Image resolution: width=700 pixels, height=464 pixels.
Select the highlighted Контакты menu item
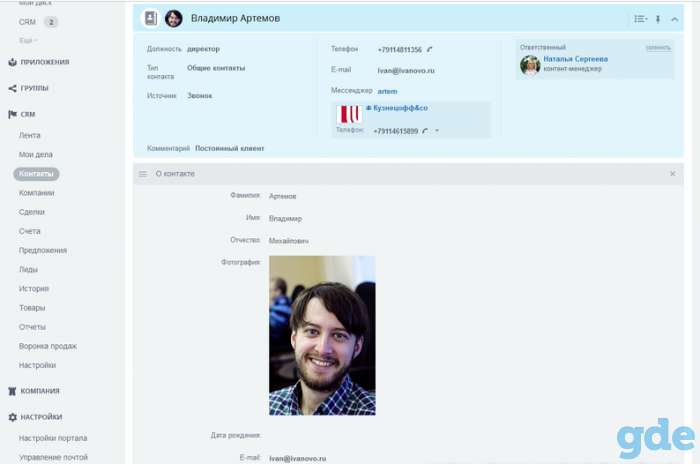[x=36, y=174]
